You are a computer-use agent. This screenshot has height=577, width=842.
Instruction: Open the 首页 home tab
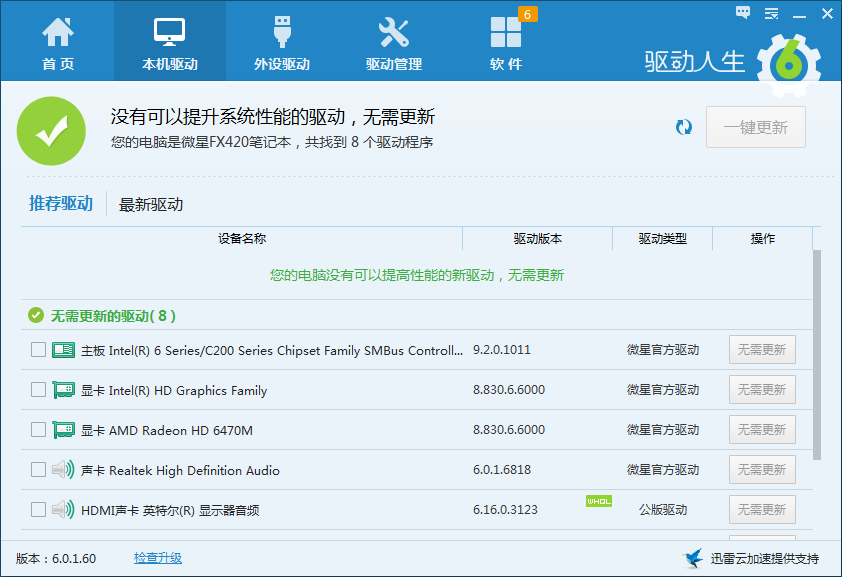click(x=57, y=42)
